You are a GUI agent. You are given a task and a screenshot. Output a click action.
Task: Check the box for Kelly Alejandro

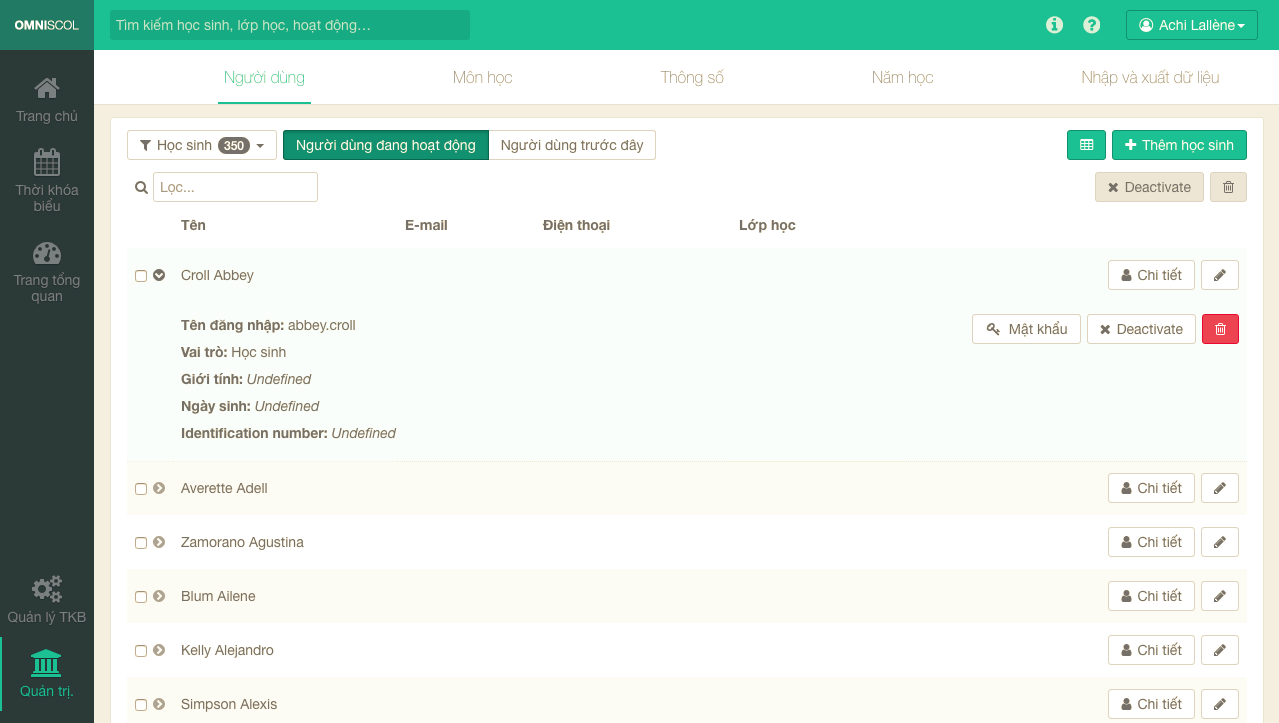click(141, 651)
